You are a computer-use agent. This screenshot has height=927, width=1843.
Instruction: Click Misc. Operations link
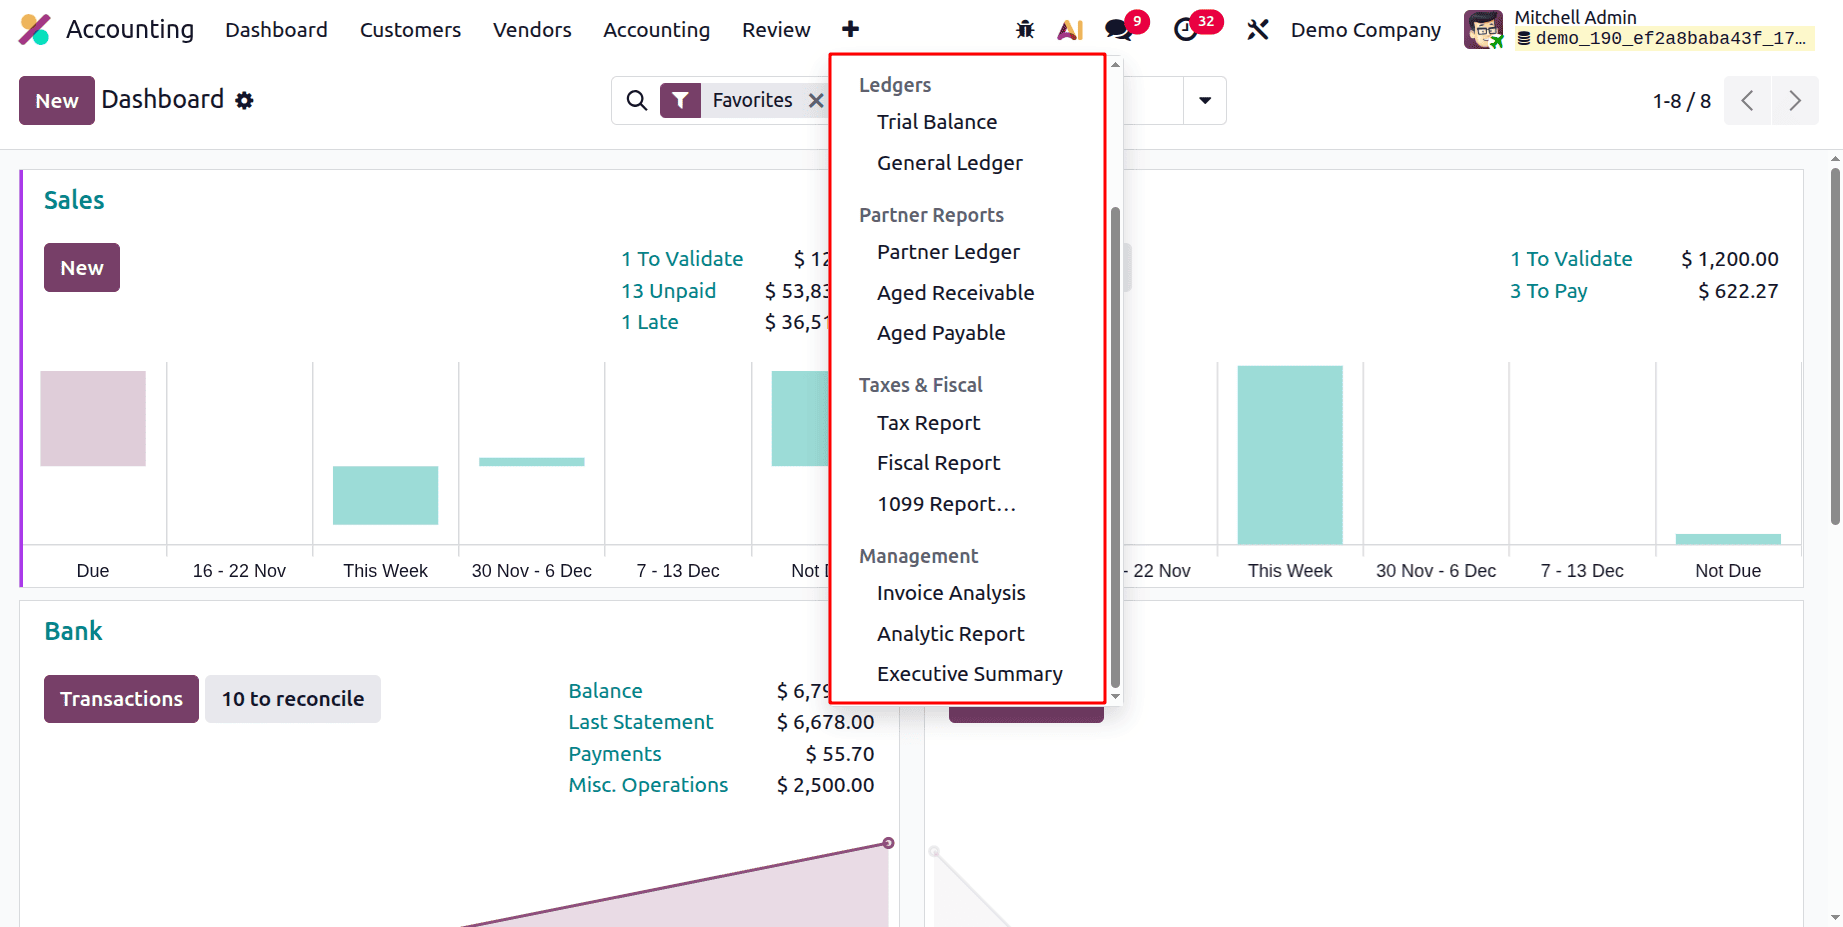coord(648,785)
